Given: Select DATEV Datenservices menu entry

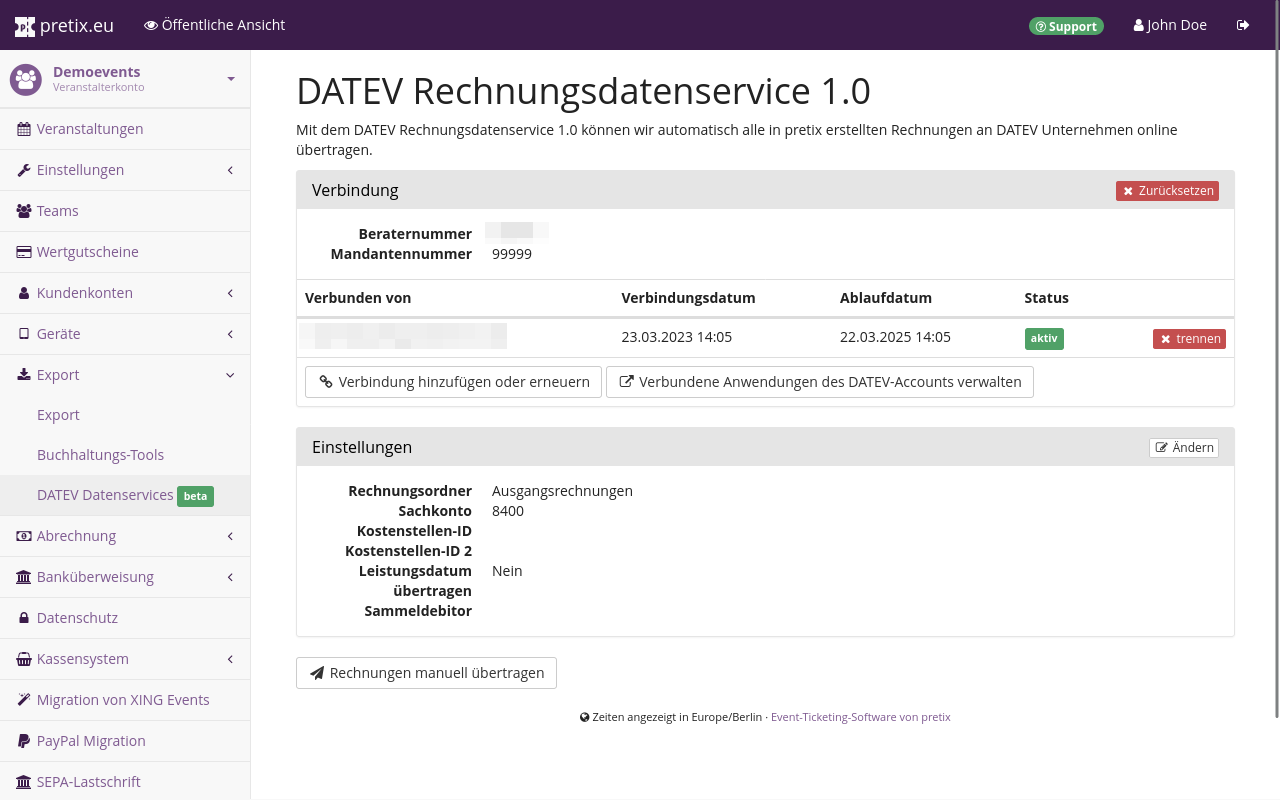Looking at the screenshot, I should [105, 495].
